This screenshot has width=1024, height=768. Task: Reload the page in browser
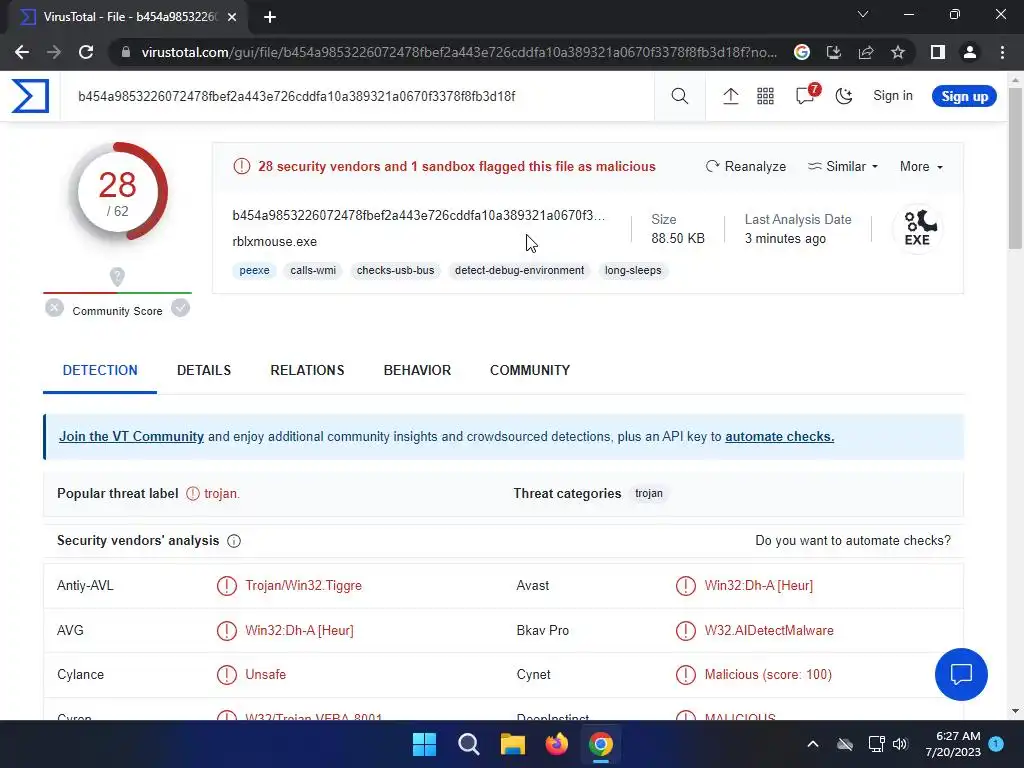click(x=86, y=52)
